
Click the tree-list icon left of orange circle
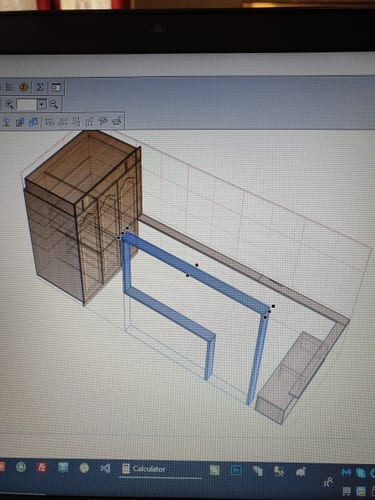[9, 87]
